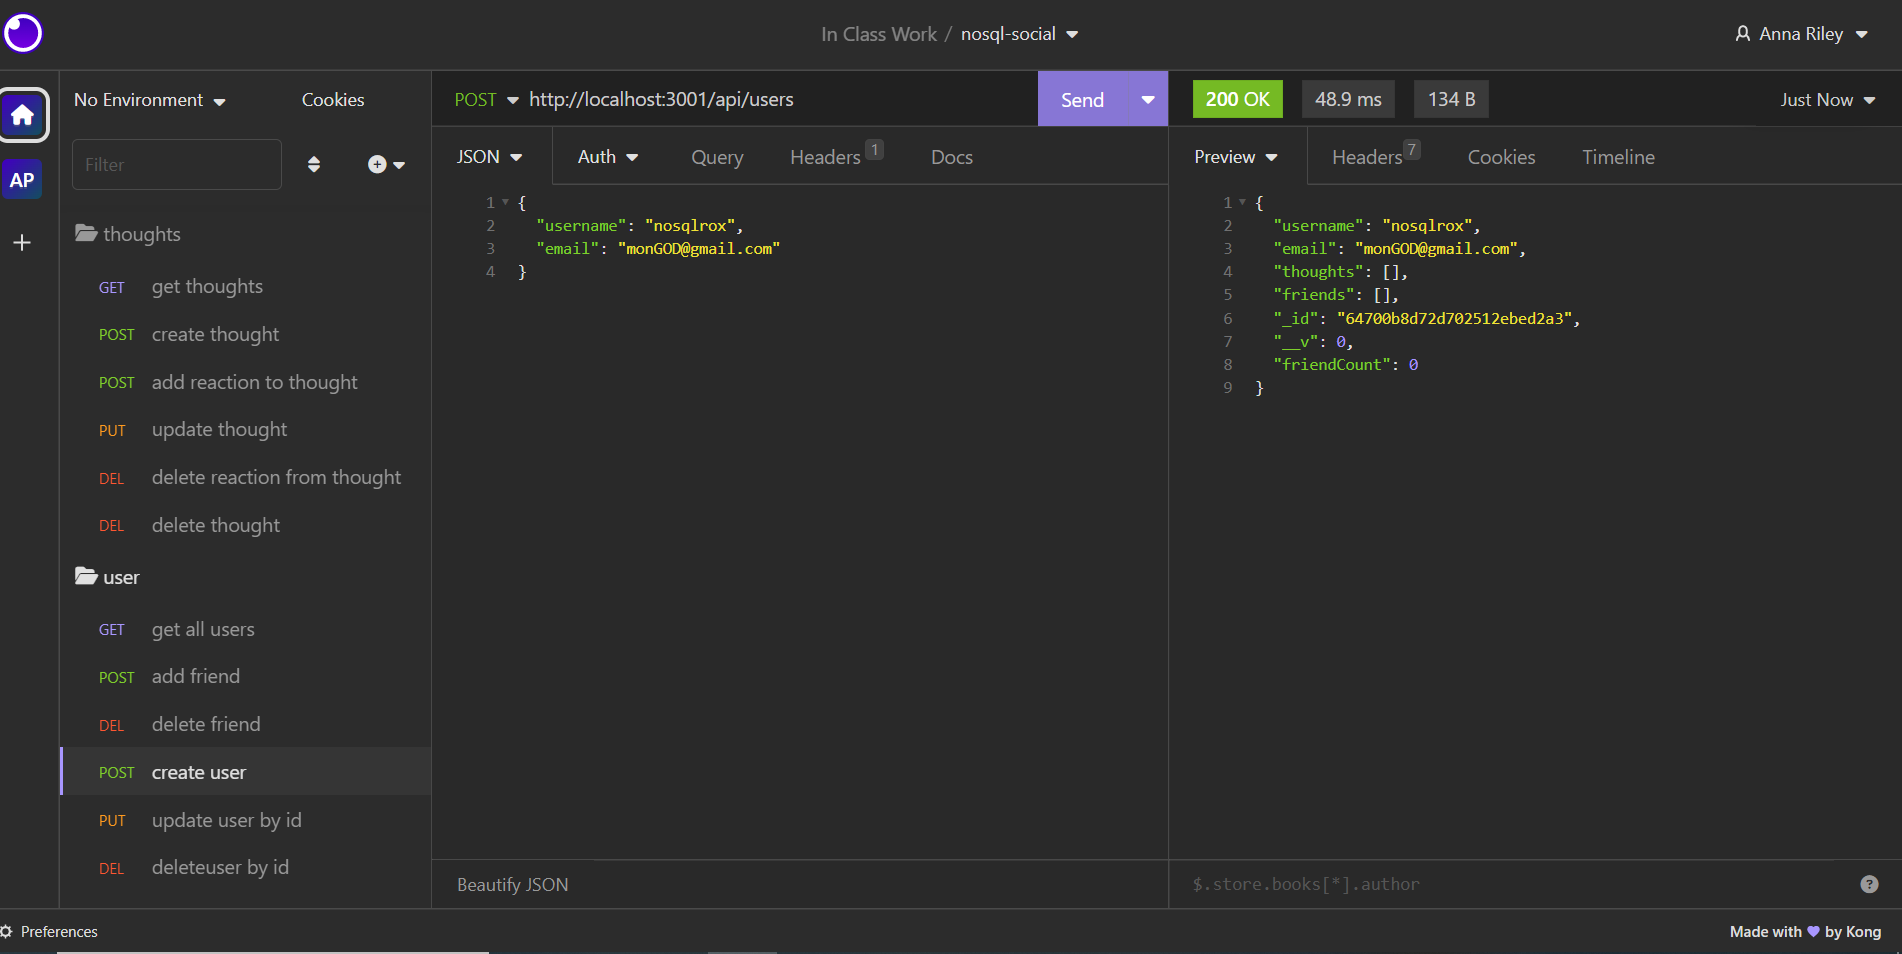The width and height of the screenshot is (1902, 954).
Task: Open Preferences via the gear icon
Action: (10, 931)
